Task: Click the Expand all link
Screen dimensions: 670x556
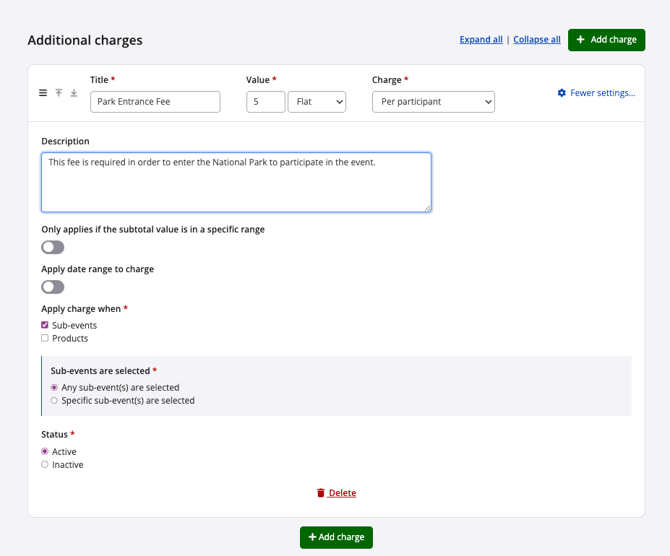Action: pyautogui.click(x=481, y=40)
